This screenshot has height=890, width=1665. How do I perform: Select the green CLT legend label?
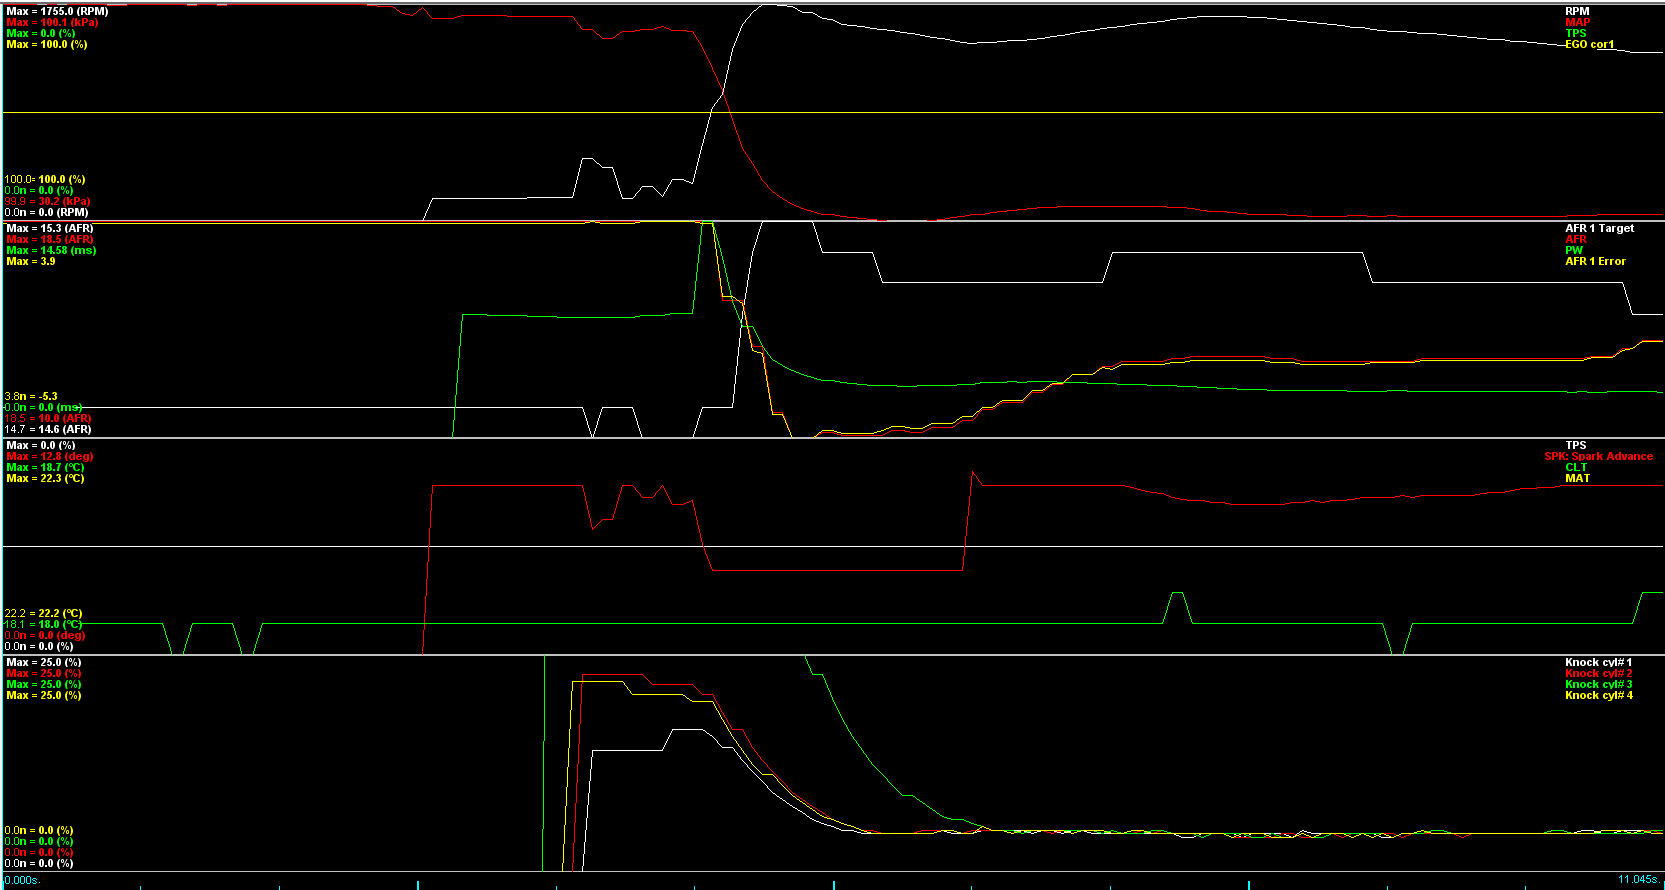point(1576,468)
